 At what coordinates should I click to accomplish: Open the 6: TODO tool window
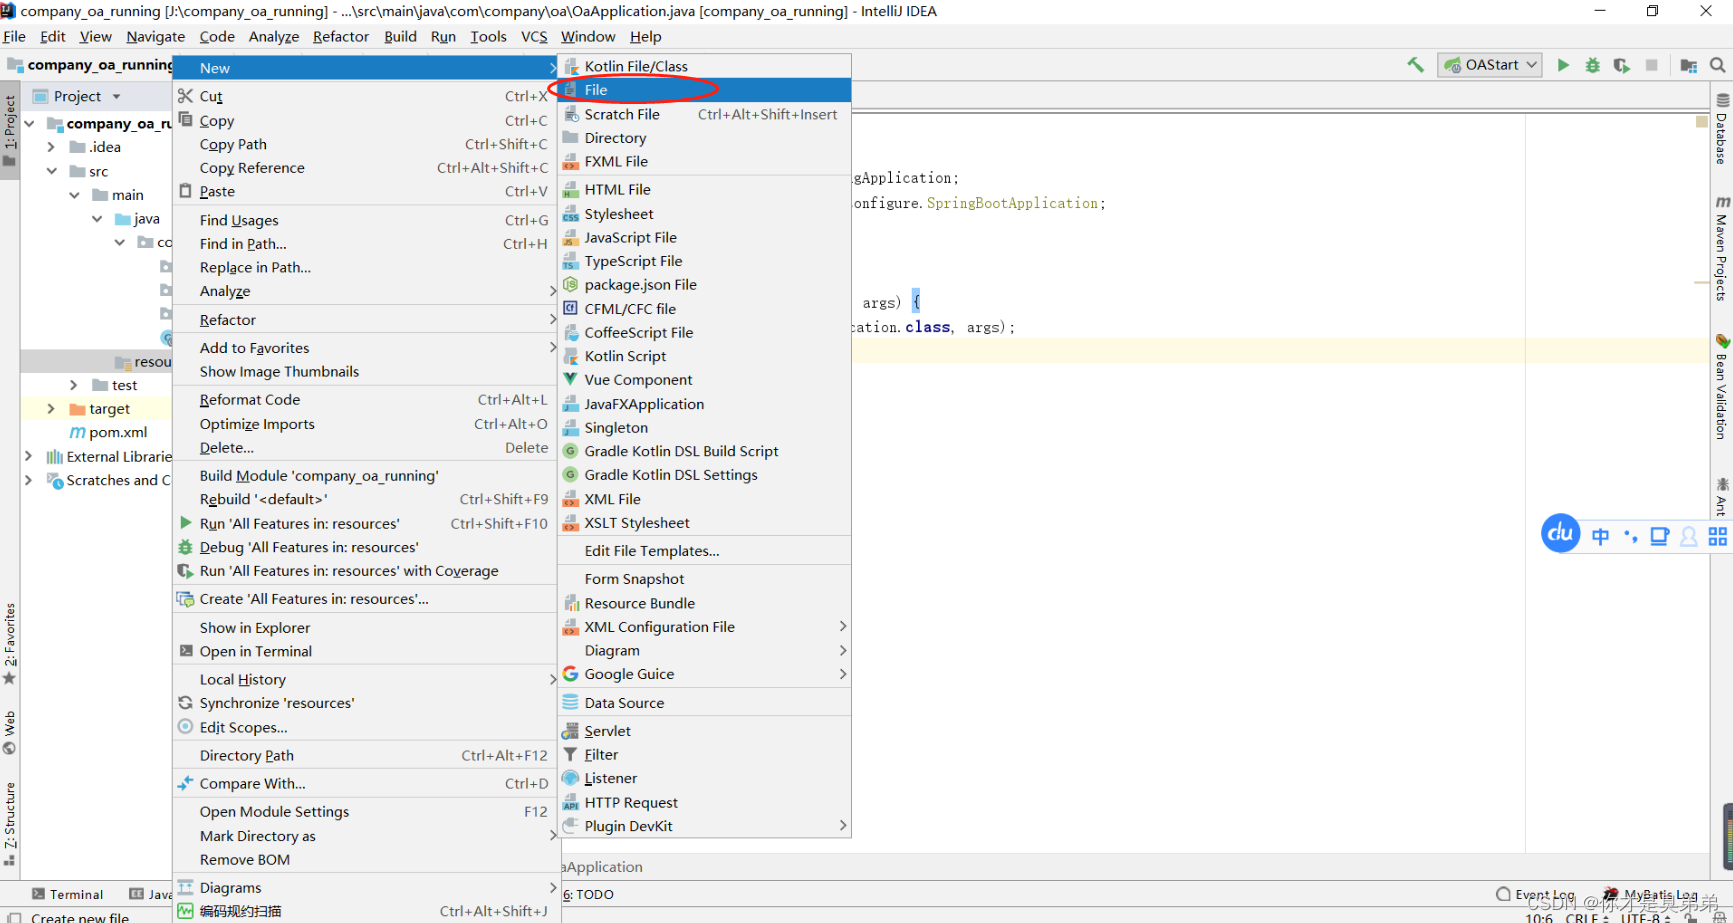[x=589, y=894]
